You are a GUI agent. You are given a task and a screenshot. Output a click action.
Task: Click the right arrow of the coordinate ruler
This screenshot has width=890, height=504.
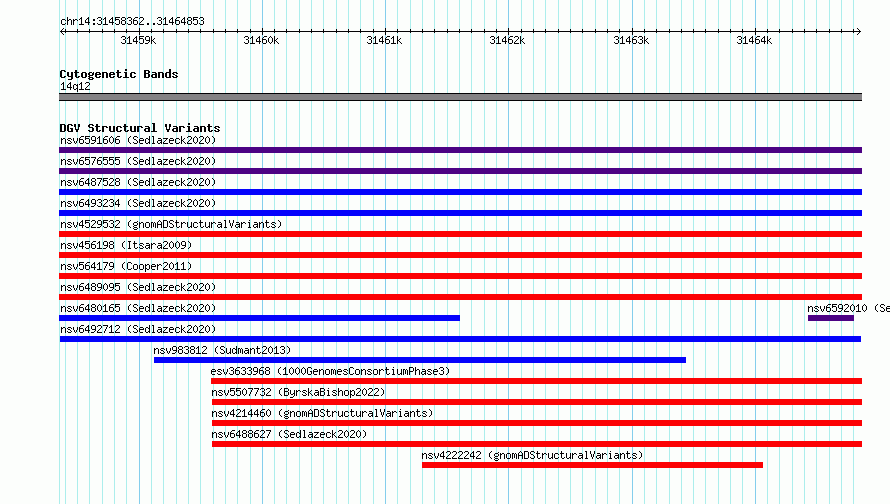pyautogui.click(x=858, y=31)
